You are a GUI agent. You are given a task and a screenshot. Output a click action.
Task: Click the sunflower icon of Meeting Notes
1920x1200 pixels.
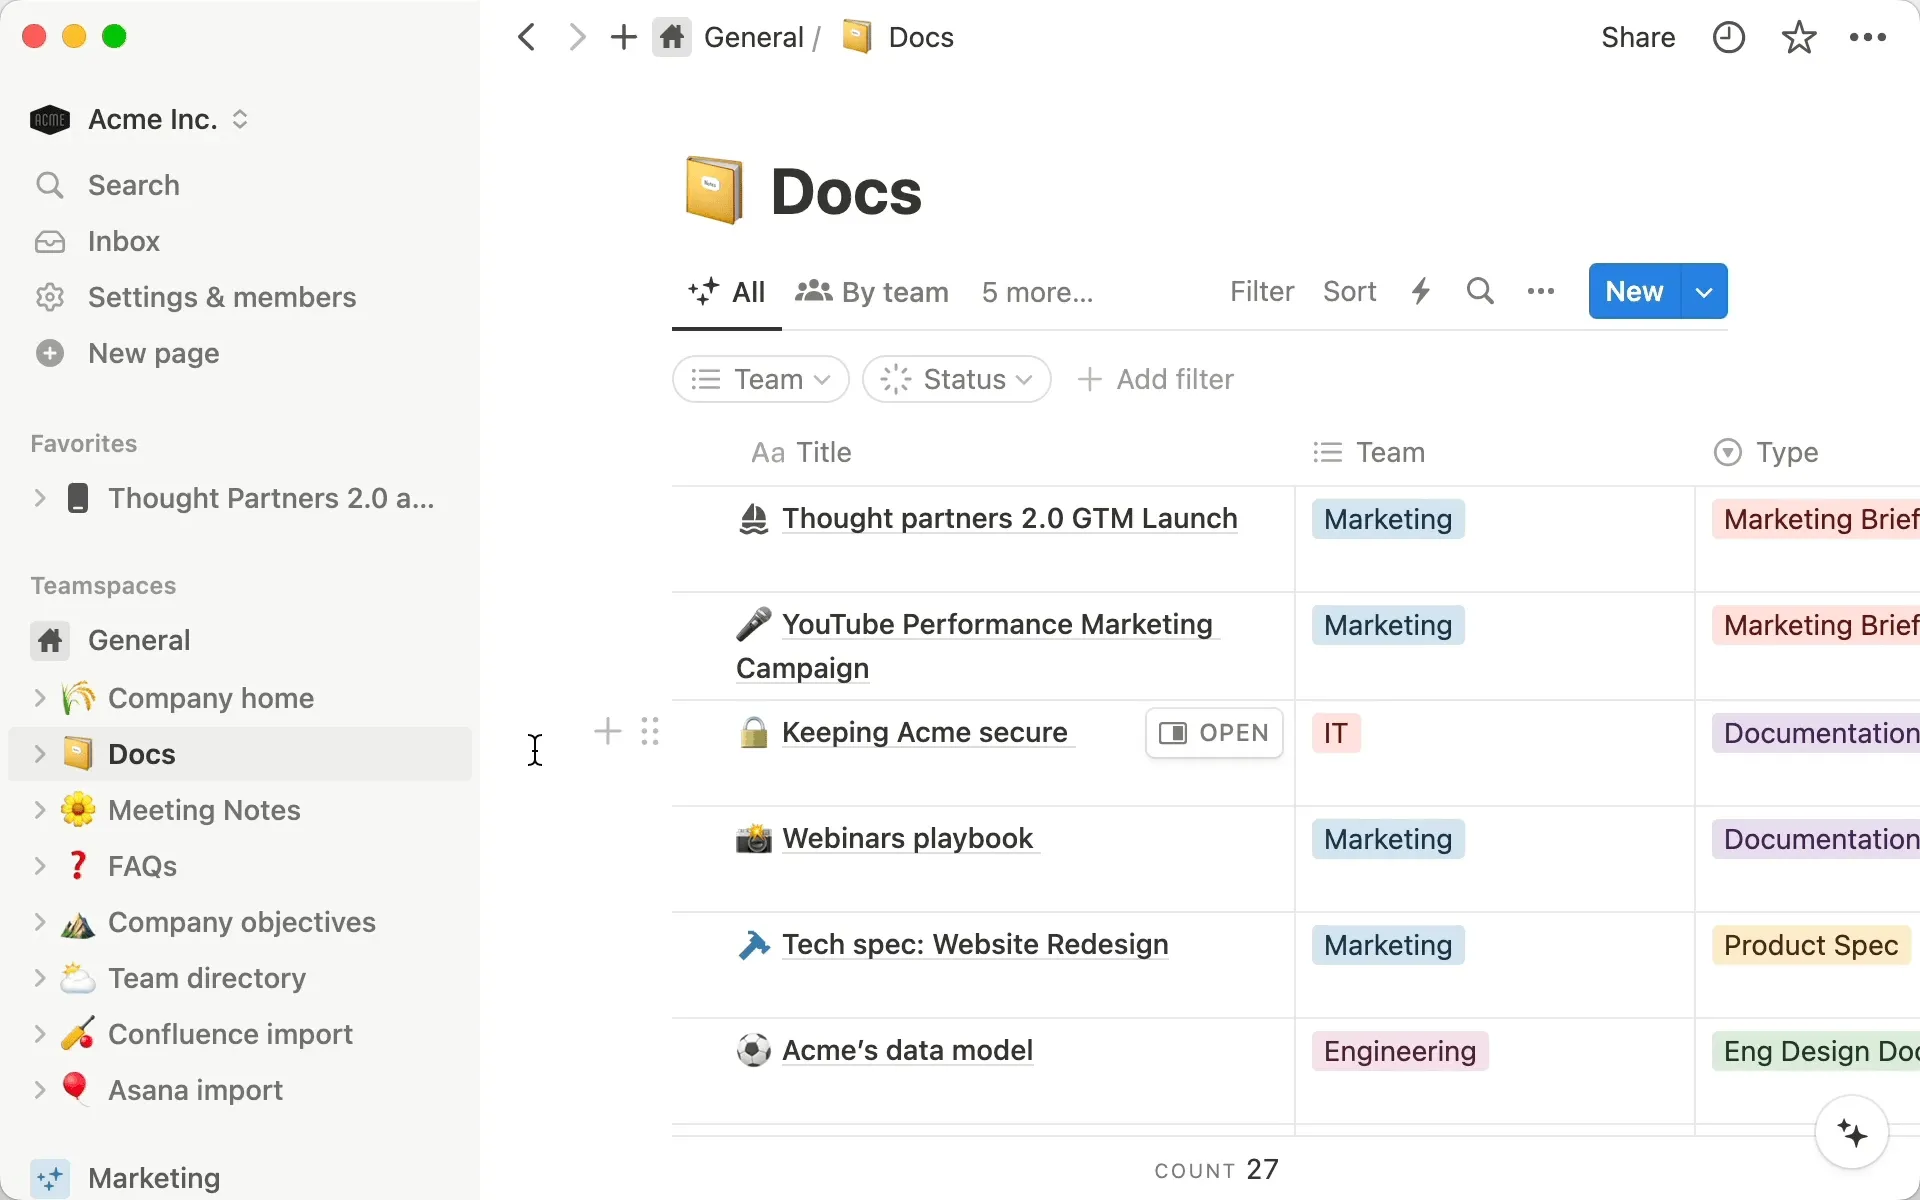click(x=78, y=810)
